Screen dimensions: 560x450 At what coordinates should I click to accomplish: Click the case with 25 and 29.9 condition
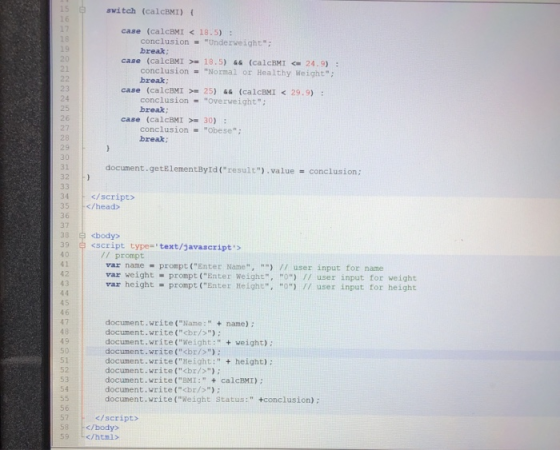pos(222,91)
